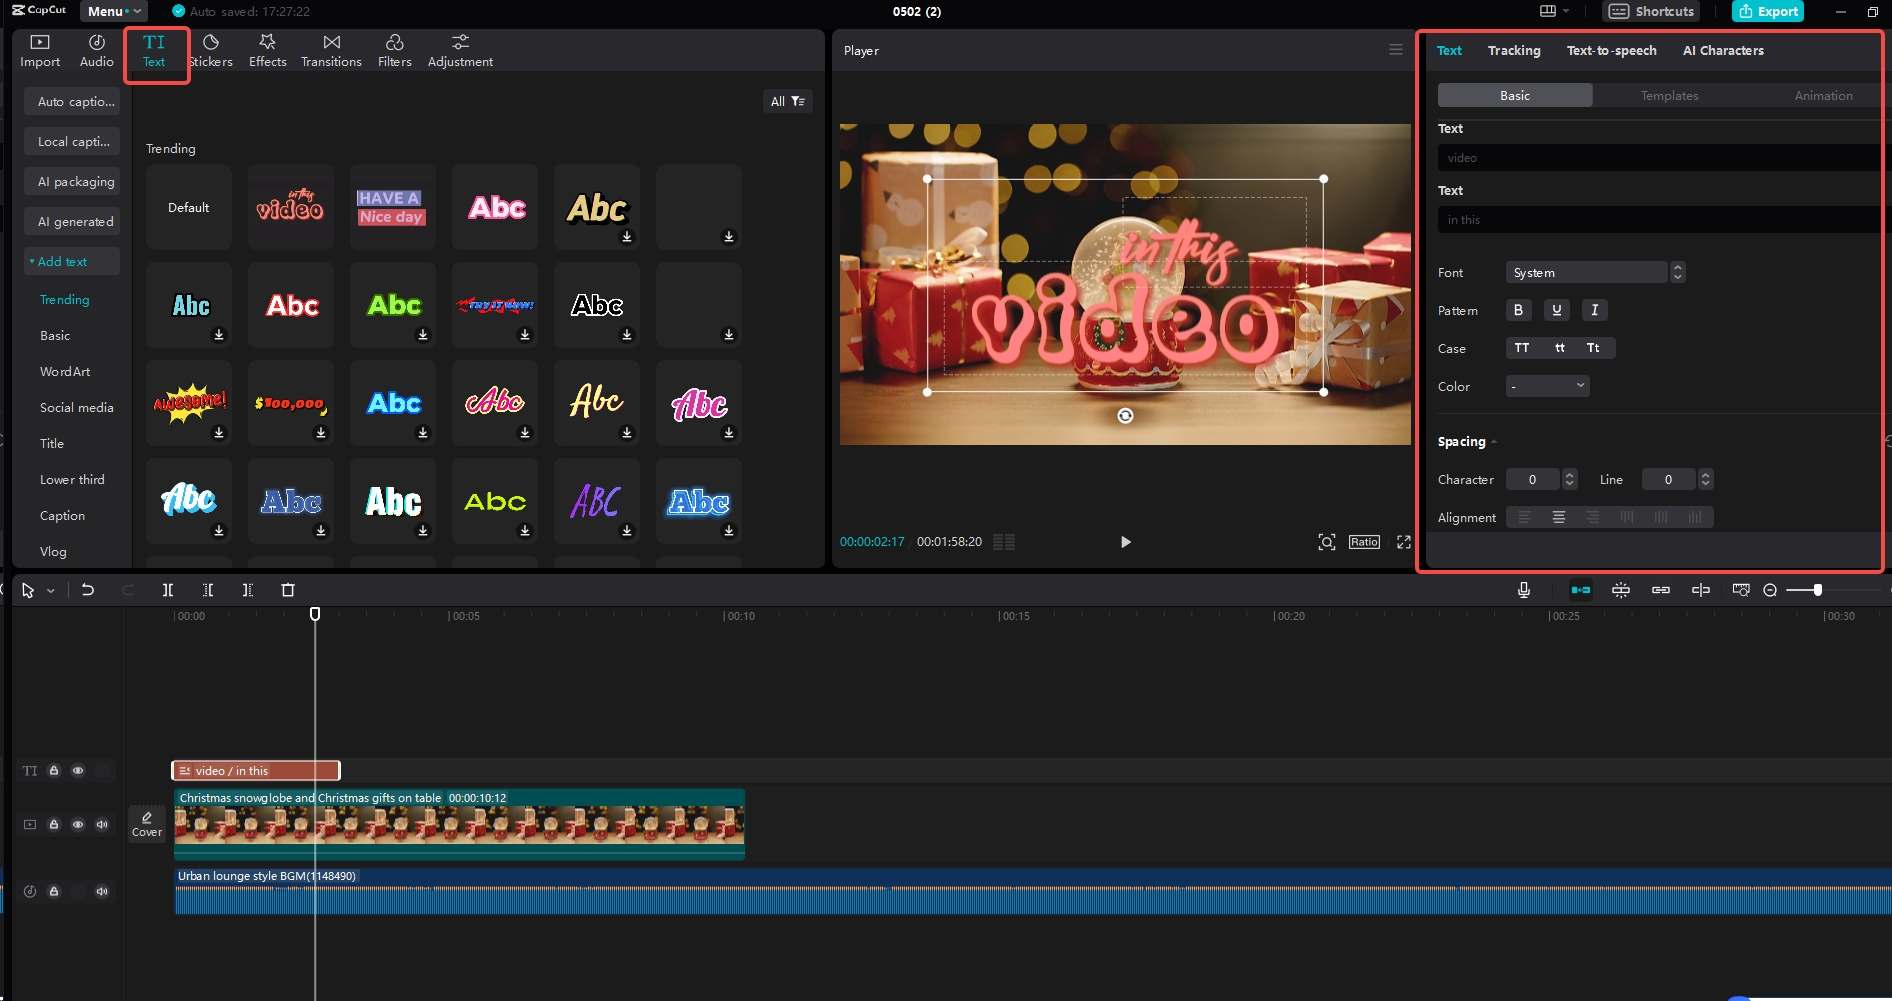Move the timeline zoom slider handle
Screen dimensions: 1892x1001
(1817, 590)
